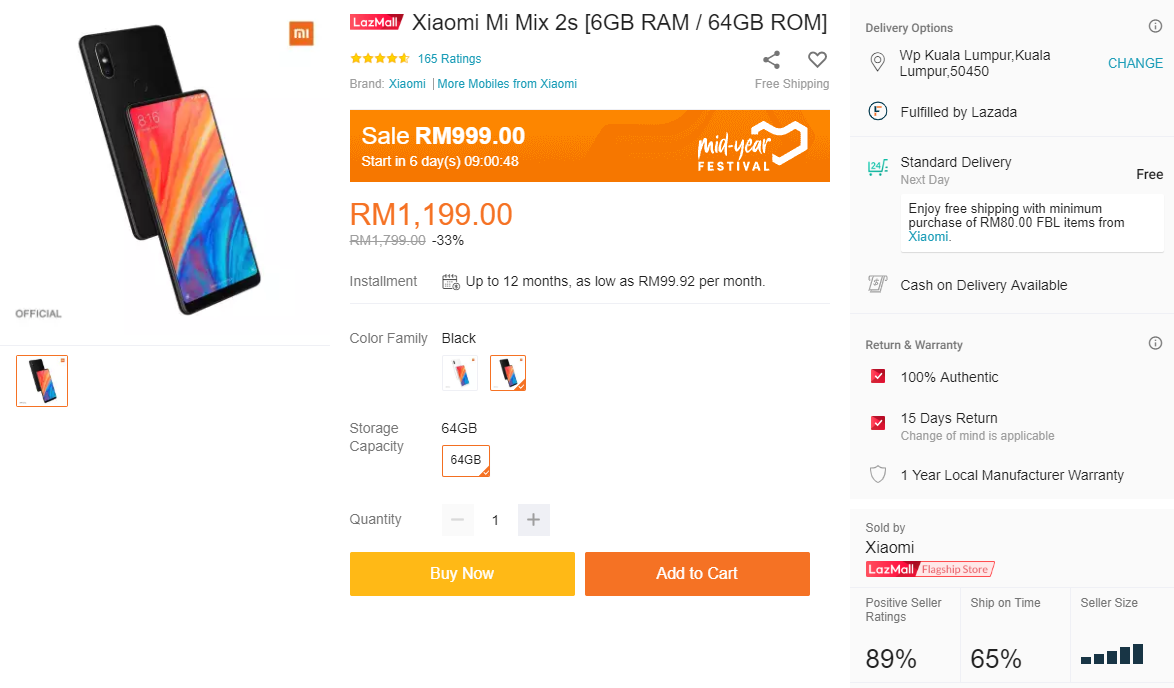Viewport: 1174px width, 688px height.
Task: Click the Xiaomi Mi logo badge
Action: [x=301, y=34]
